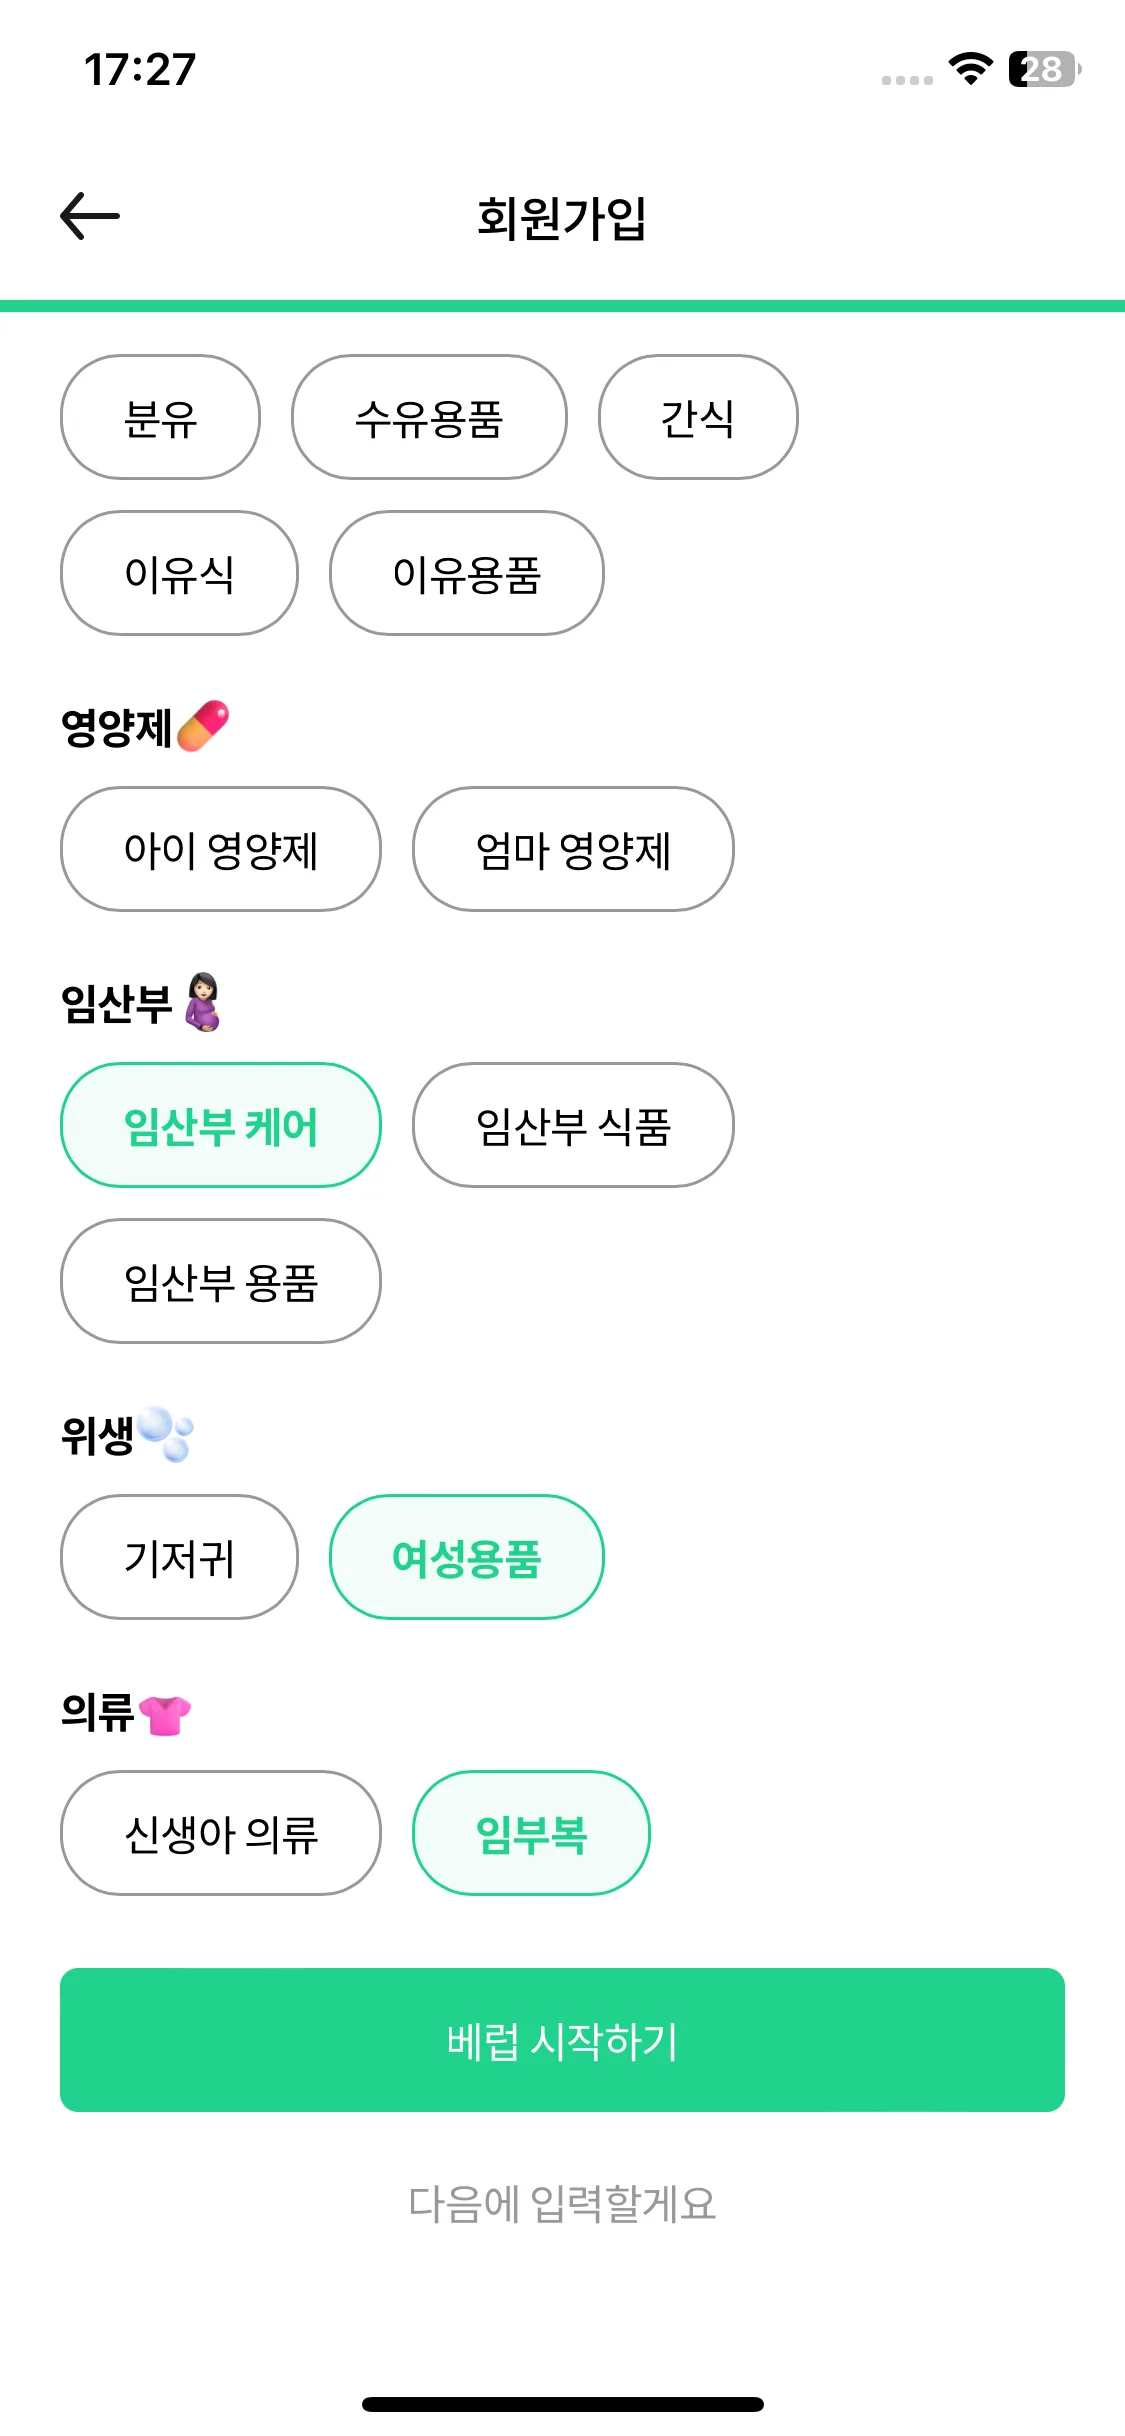The width and height of the screenshot is (1125, 2436).
Task: Select the 수유용품 chip
Action: click(429, 417)
